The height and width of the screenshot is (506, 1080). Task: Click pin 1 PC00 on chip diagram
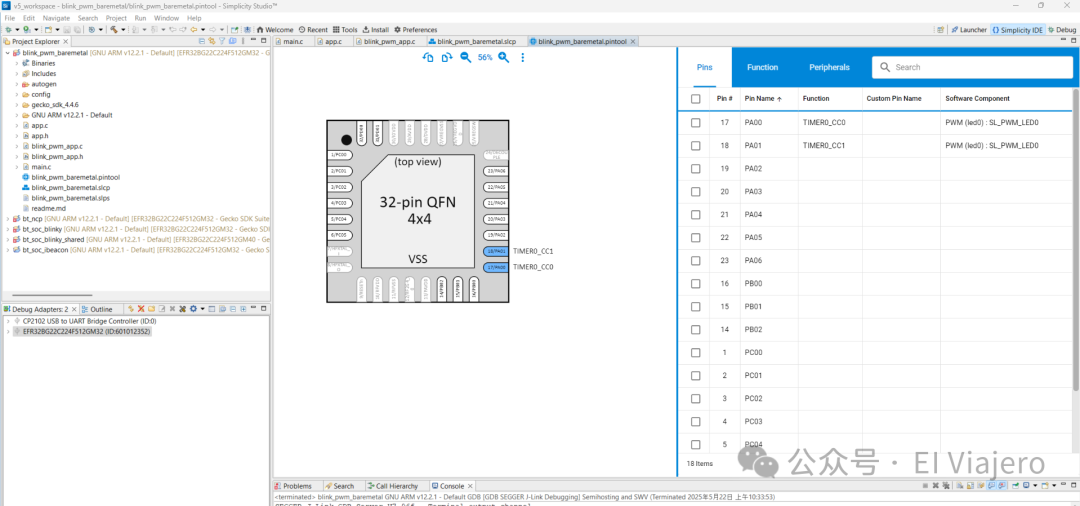[x=340, y=155]
